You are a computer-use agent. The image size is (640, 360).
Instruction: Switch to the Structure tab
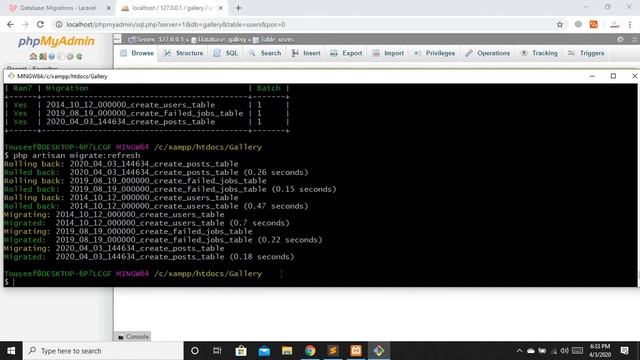click(184, 53)
